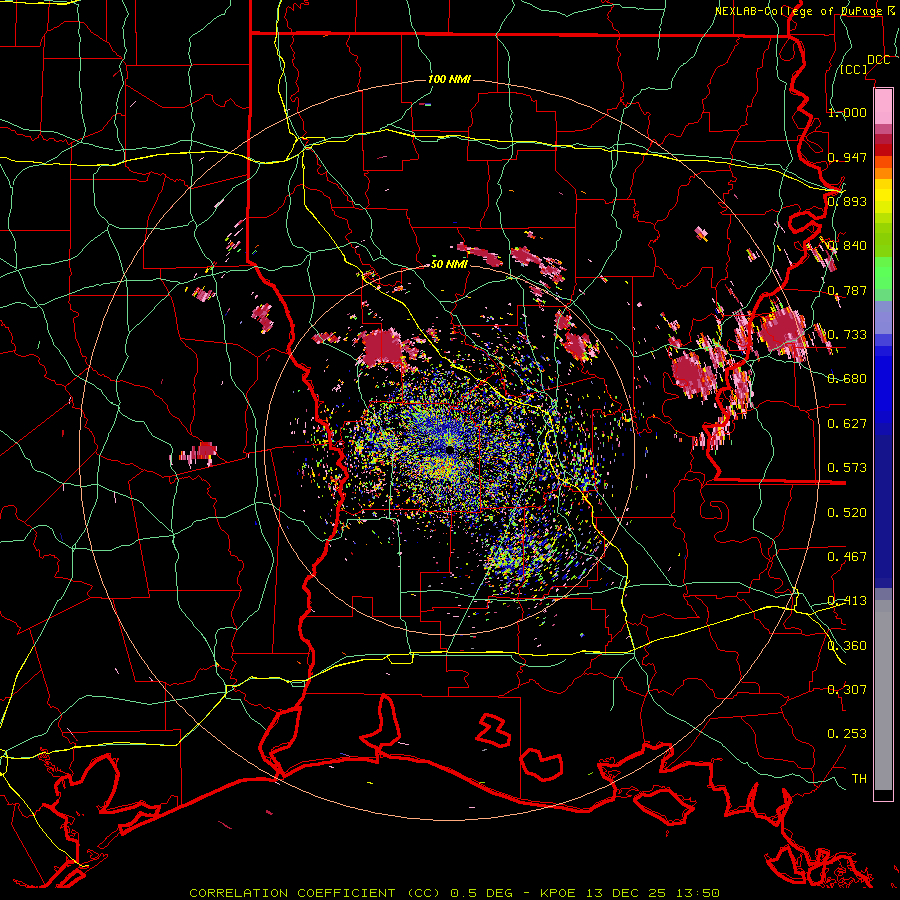Click the CORRELATION COEFFICIENT caption text
The width and height of the screenshot is (900, 900).
292,893
